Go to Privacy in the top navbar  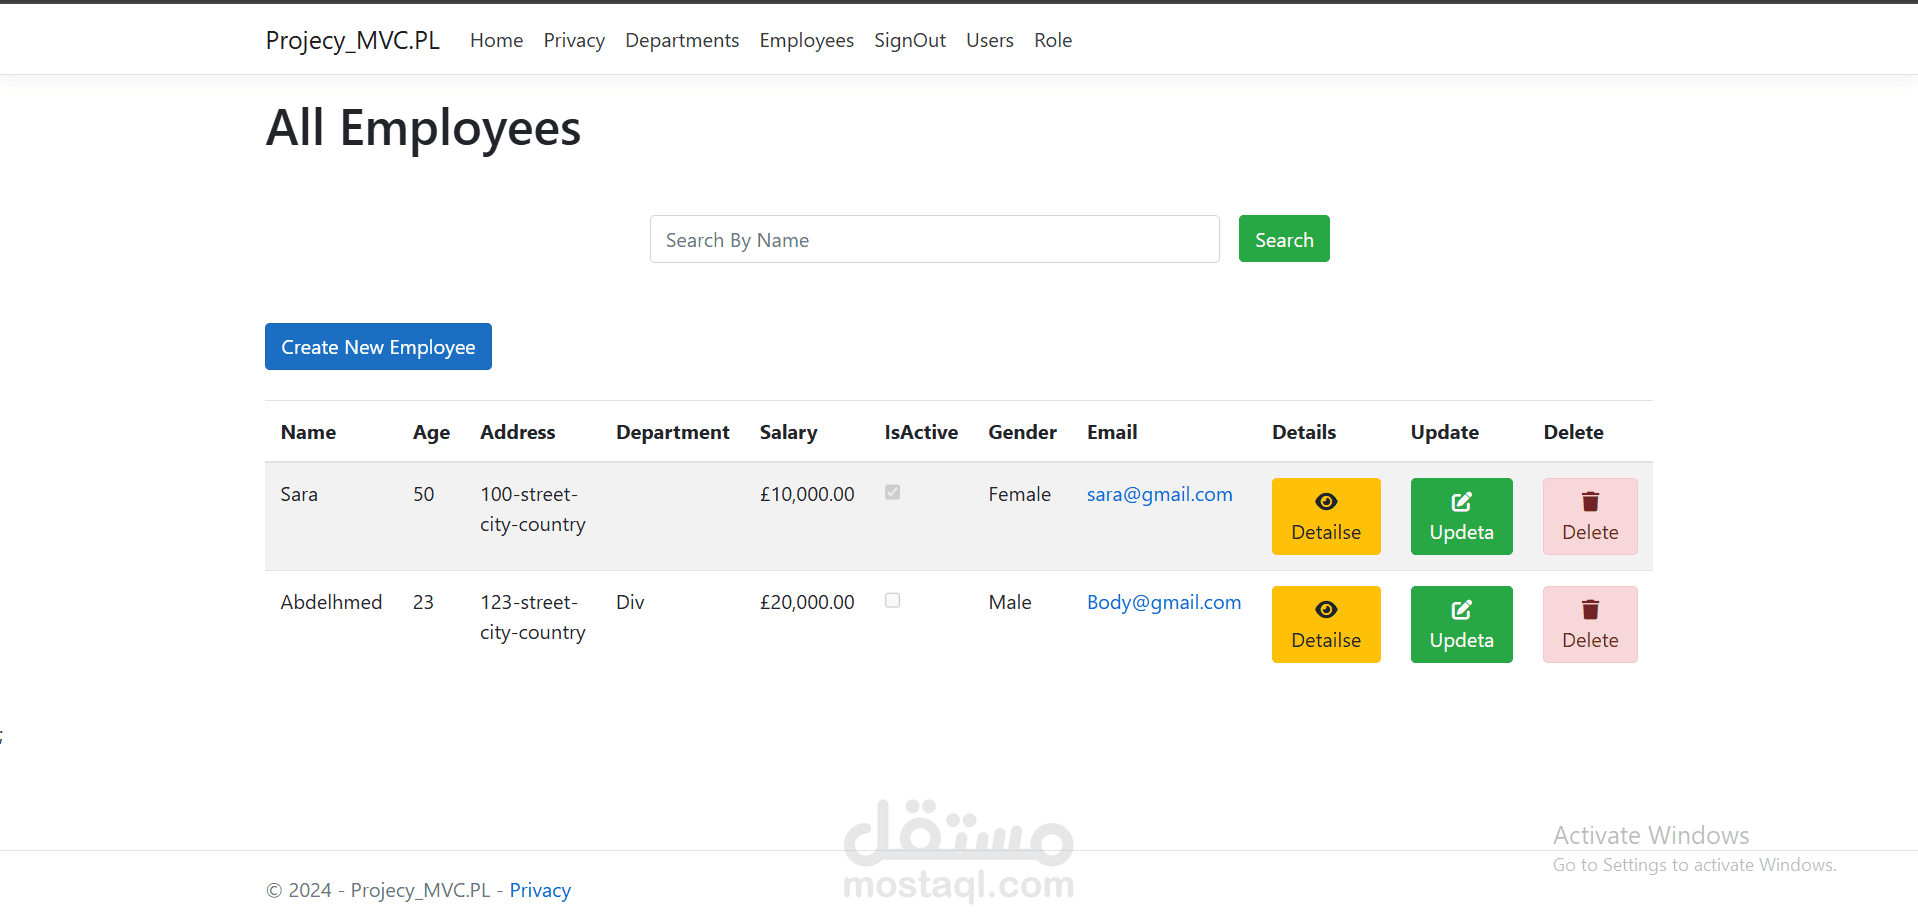pyautogui.click(x=574, y=40)
